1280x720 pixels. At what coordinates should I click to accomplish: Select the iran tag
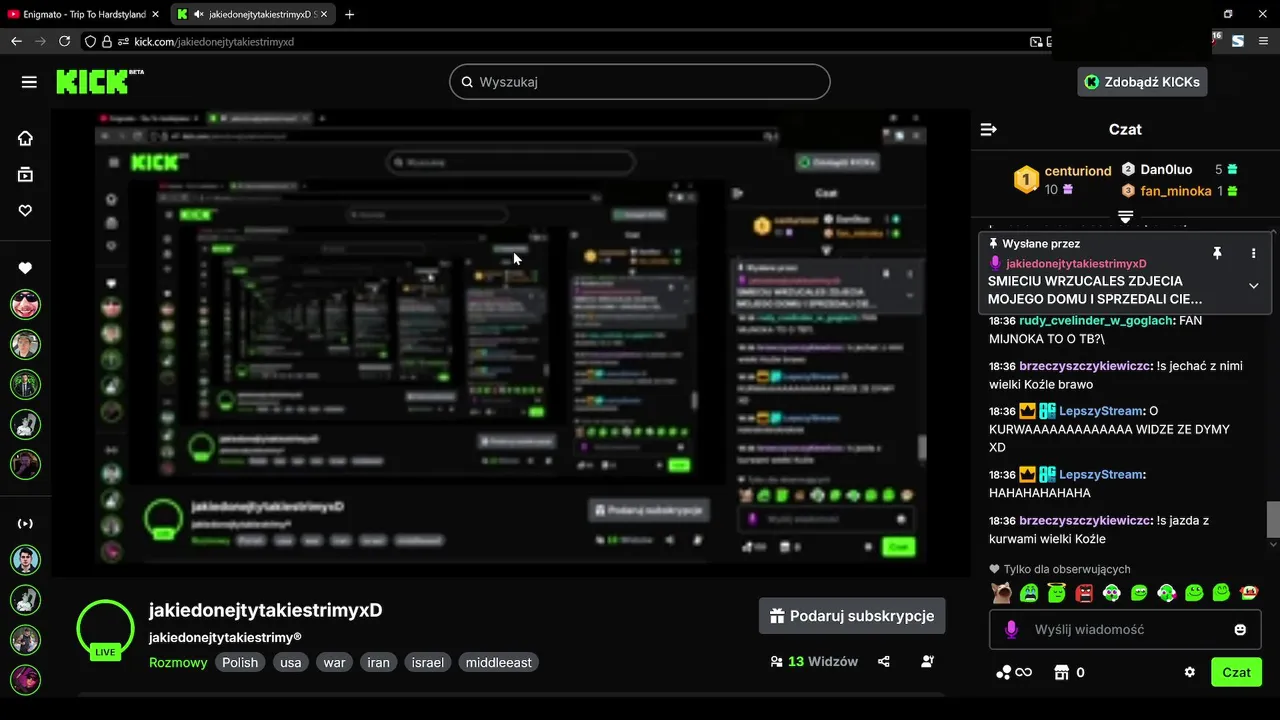(378, 662)
